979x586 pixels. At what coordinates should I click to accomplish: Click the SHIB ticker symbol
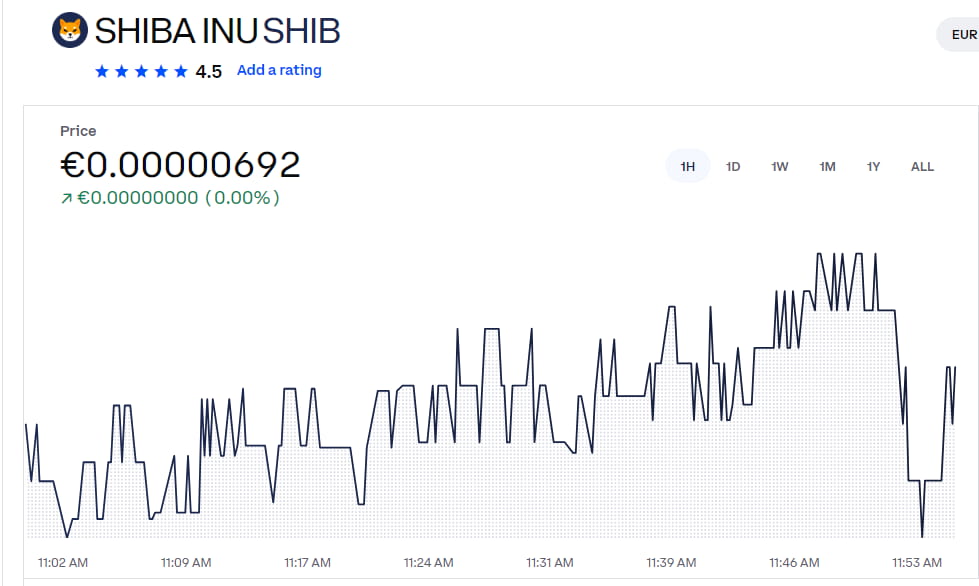pyautogui.click(x=302, y=31)
